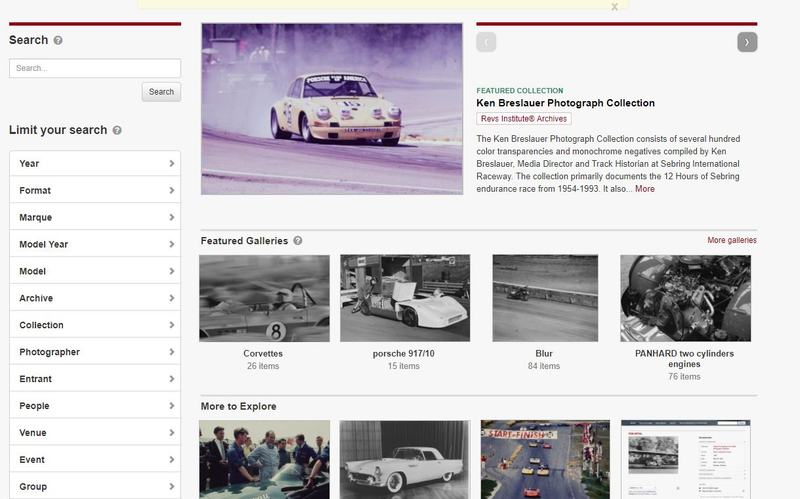Open explore photo of white Thunderbird
Viewport: 800px width, 499px height.
[x=405, y=460]
